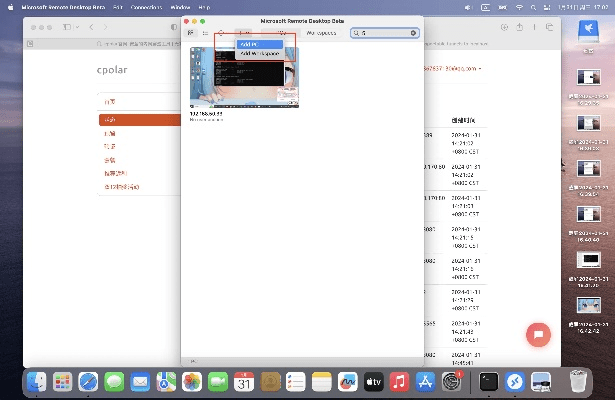This screenshot has height=400, width=615.
Task: Open the Calendar app in Dock
Action: click(x=244, y=381)
